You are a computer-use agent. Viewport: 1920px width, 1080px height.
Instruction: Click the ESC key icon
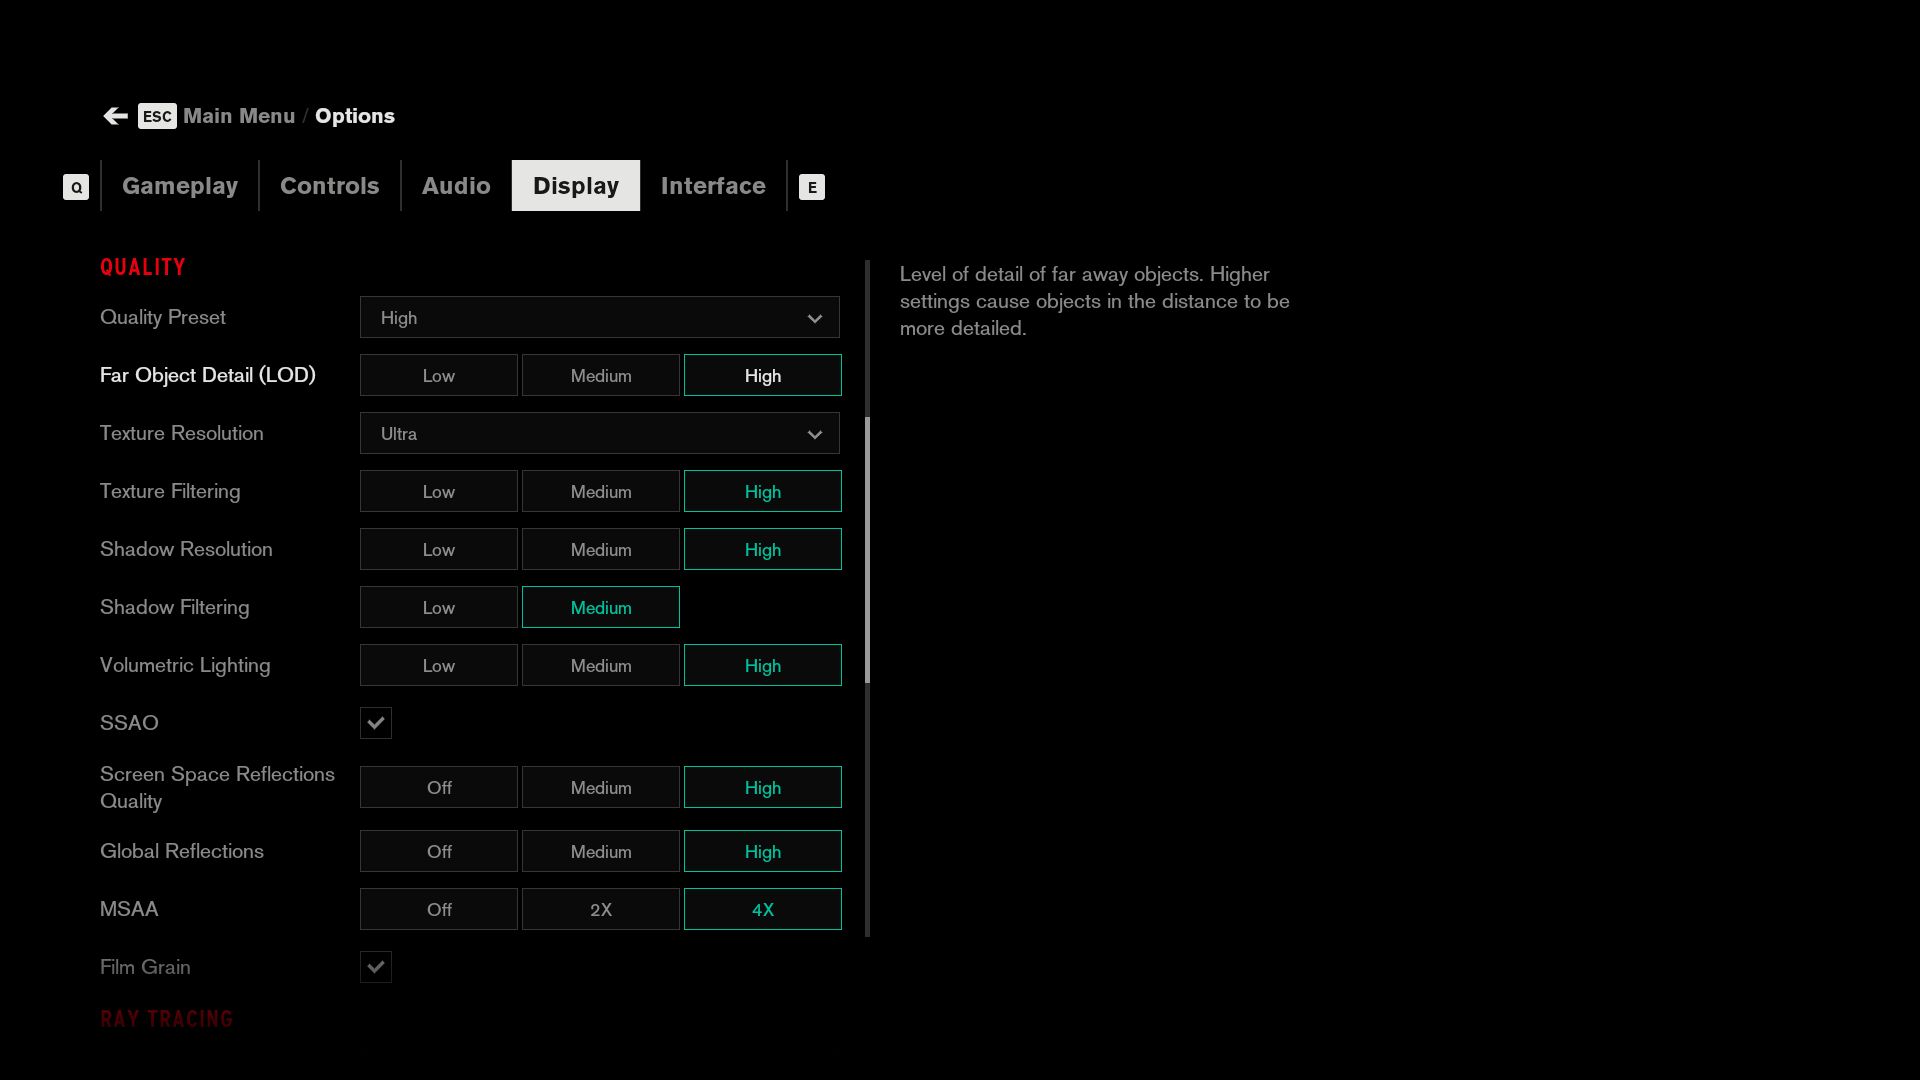click(157, 116)
